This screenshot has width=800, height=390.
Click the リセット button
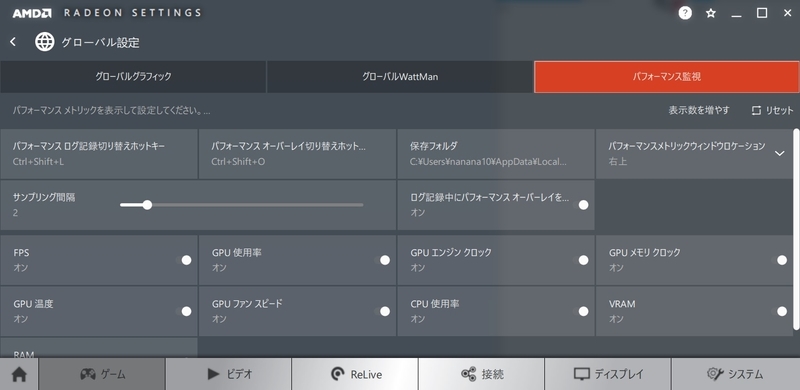pyautogui.click(x=773, y=110)
